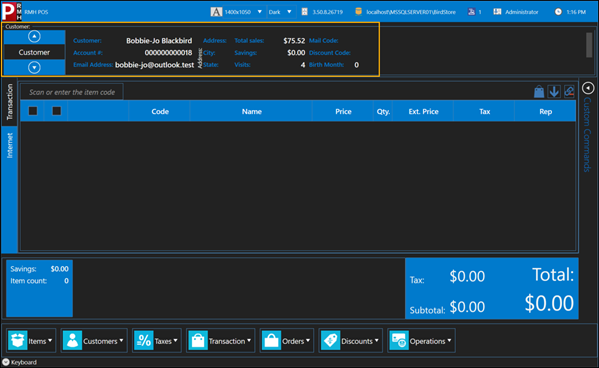Image resolution: width=599 pixels, height=368 pixels.
Task: Open the Items menu dropdown arrow
Action: click(50, 340)
